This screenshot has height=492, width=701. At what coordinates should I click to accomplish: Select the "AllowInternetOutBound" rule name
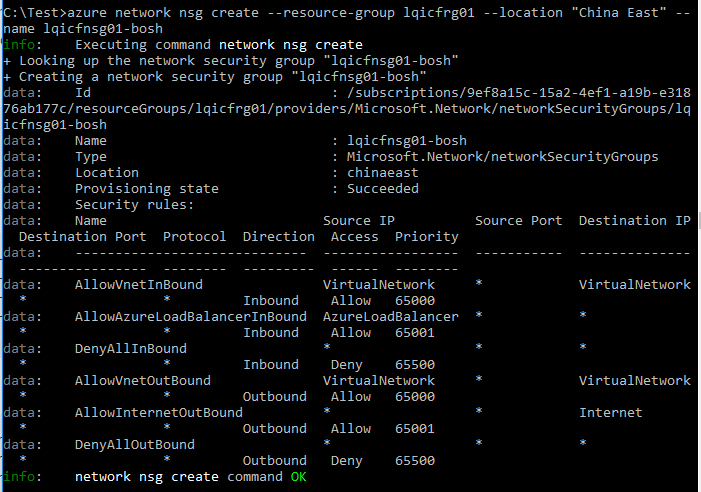click(158, 413)
